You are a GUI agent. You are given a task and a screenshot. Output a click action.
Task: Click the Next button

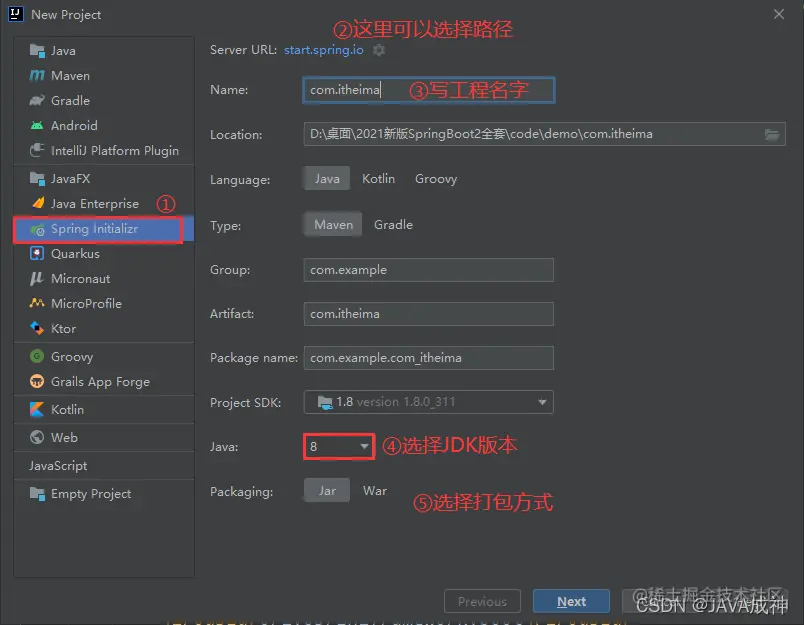pos(571,601)
